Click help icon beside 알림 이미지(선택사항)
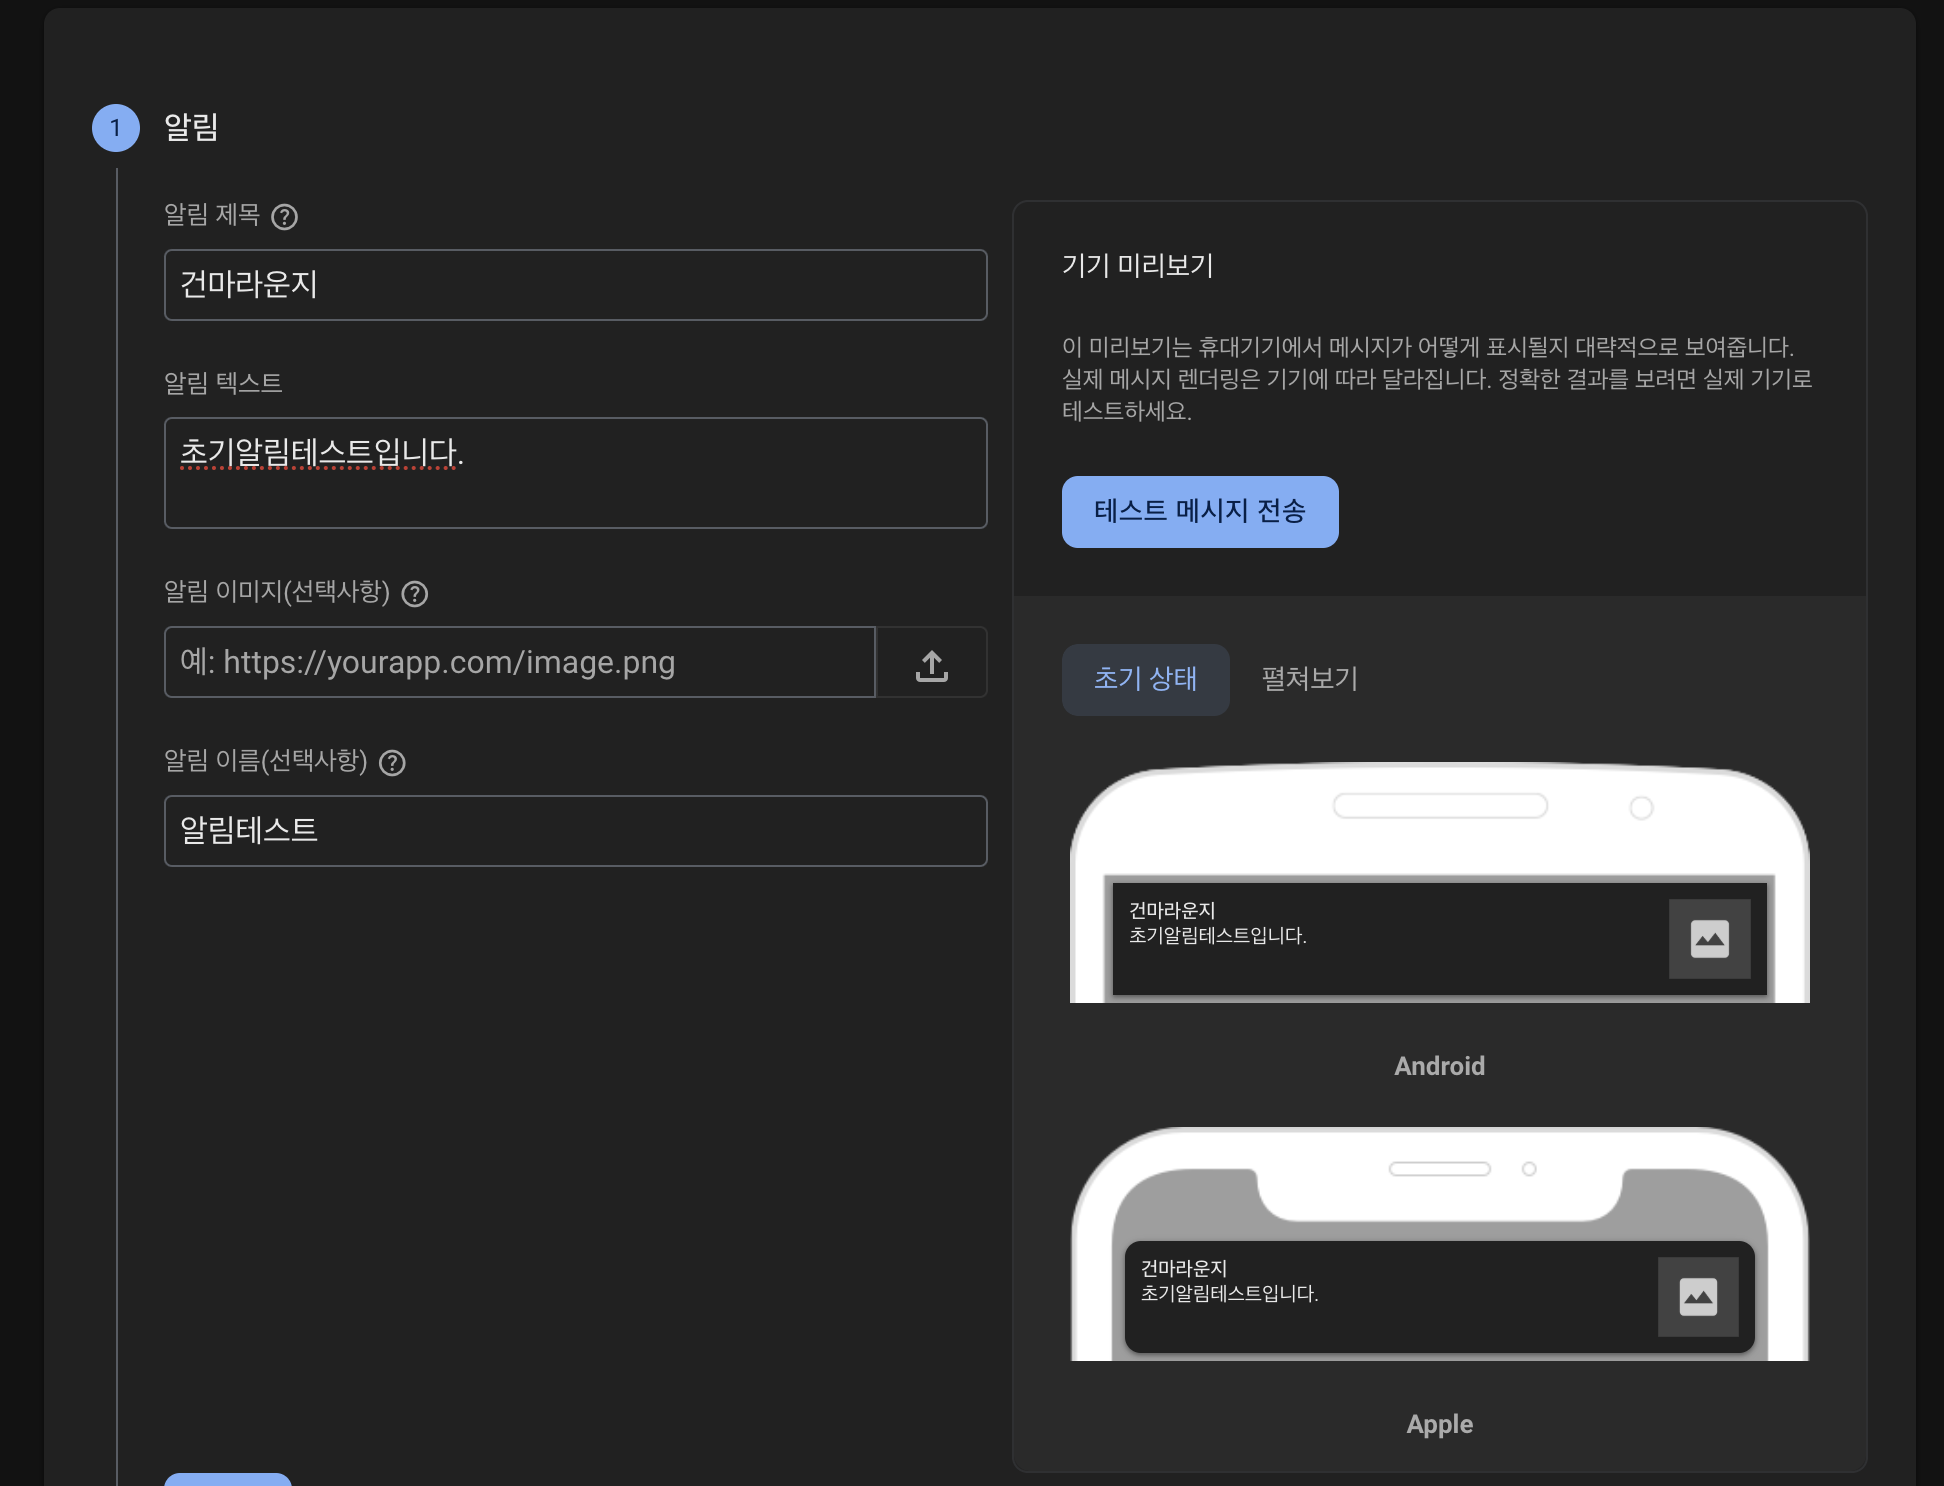This screenshot has width=1944, height=1486. 414,594
